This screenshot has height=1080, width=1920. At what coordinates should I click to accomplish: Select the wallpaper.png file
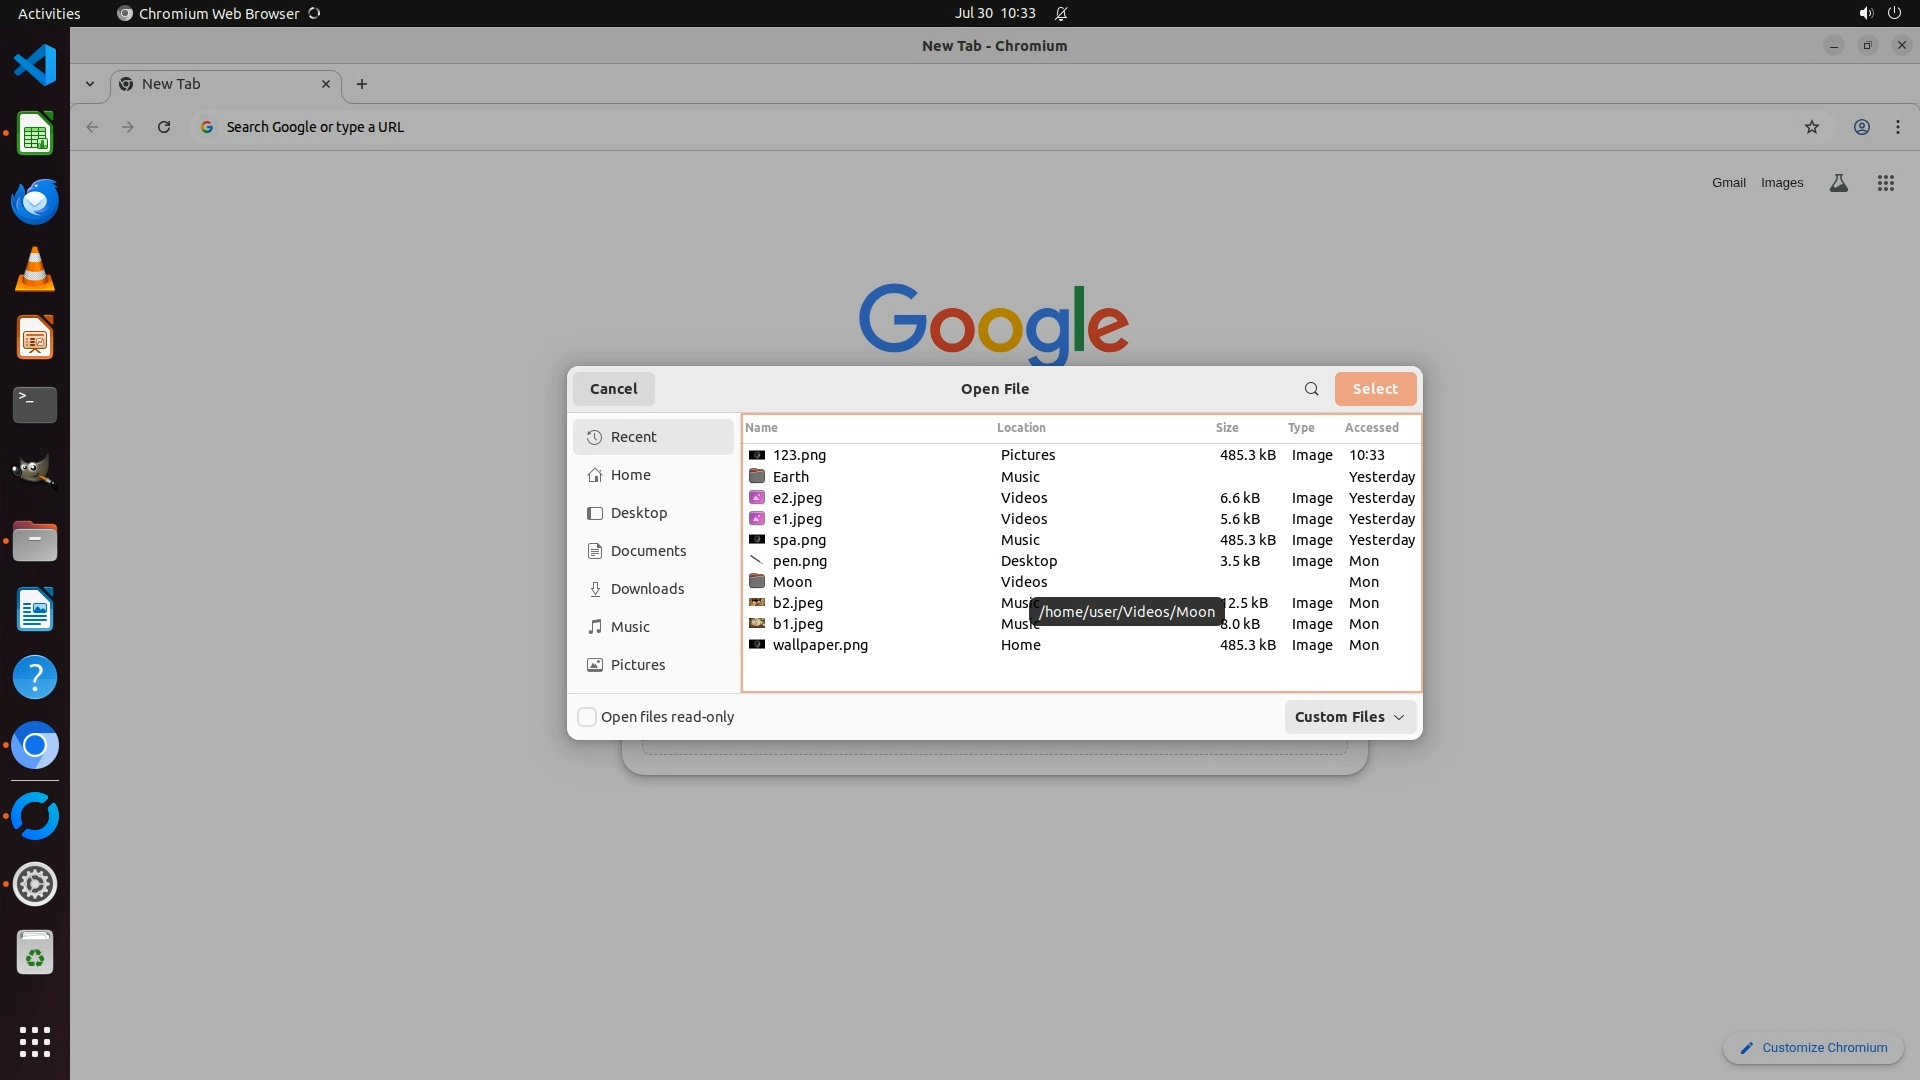(820, 645)
